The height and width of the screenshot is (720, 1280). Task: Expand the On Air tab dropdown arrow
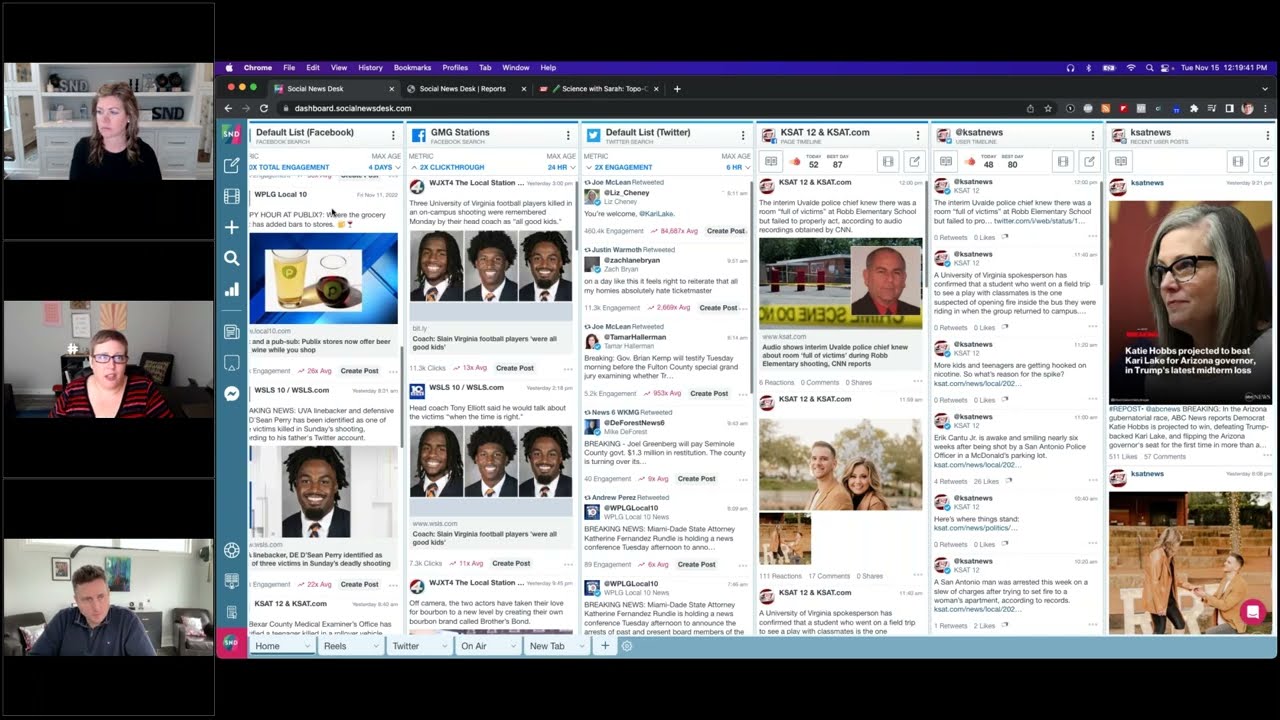(513, 646)
